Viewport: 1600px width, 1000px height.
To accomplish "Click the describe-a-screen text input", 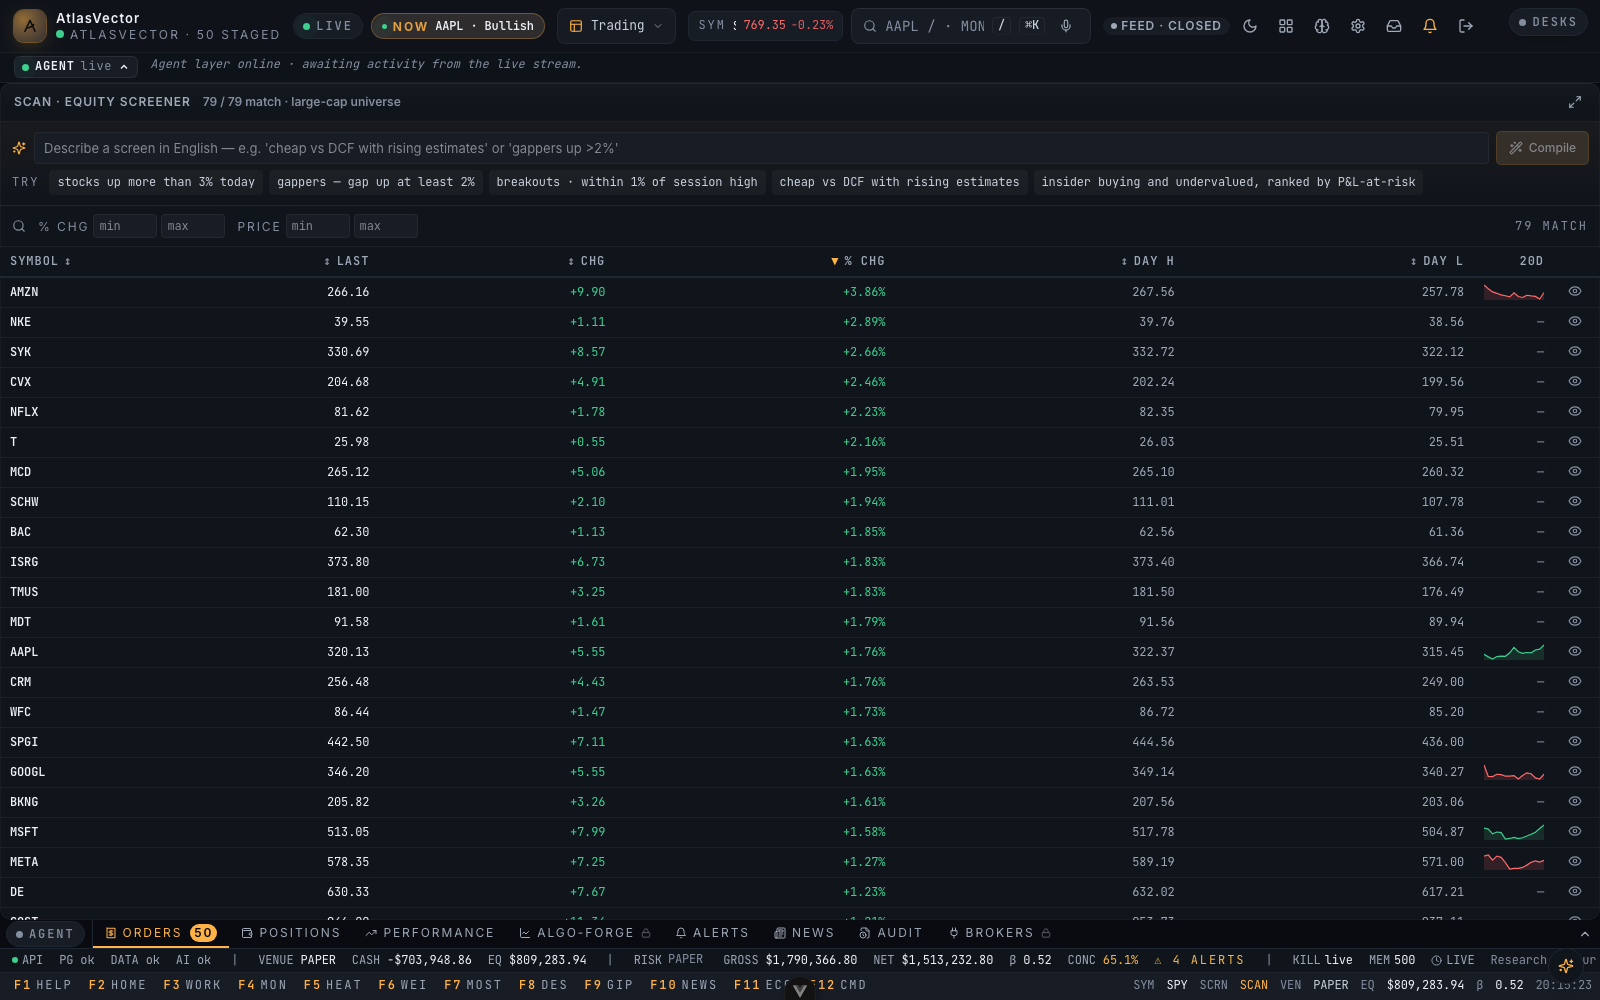I will [761, 148].
